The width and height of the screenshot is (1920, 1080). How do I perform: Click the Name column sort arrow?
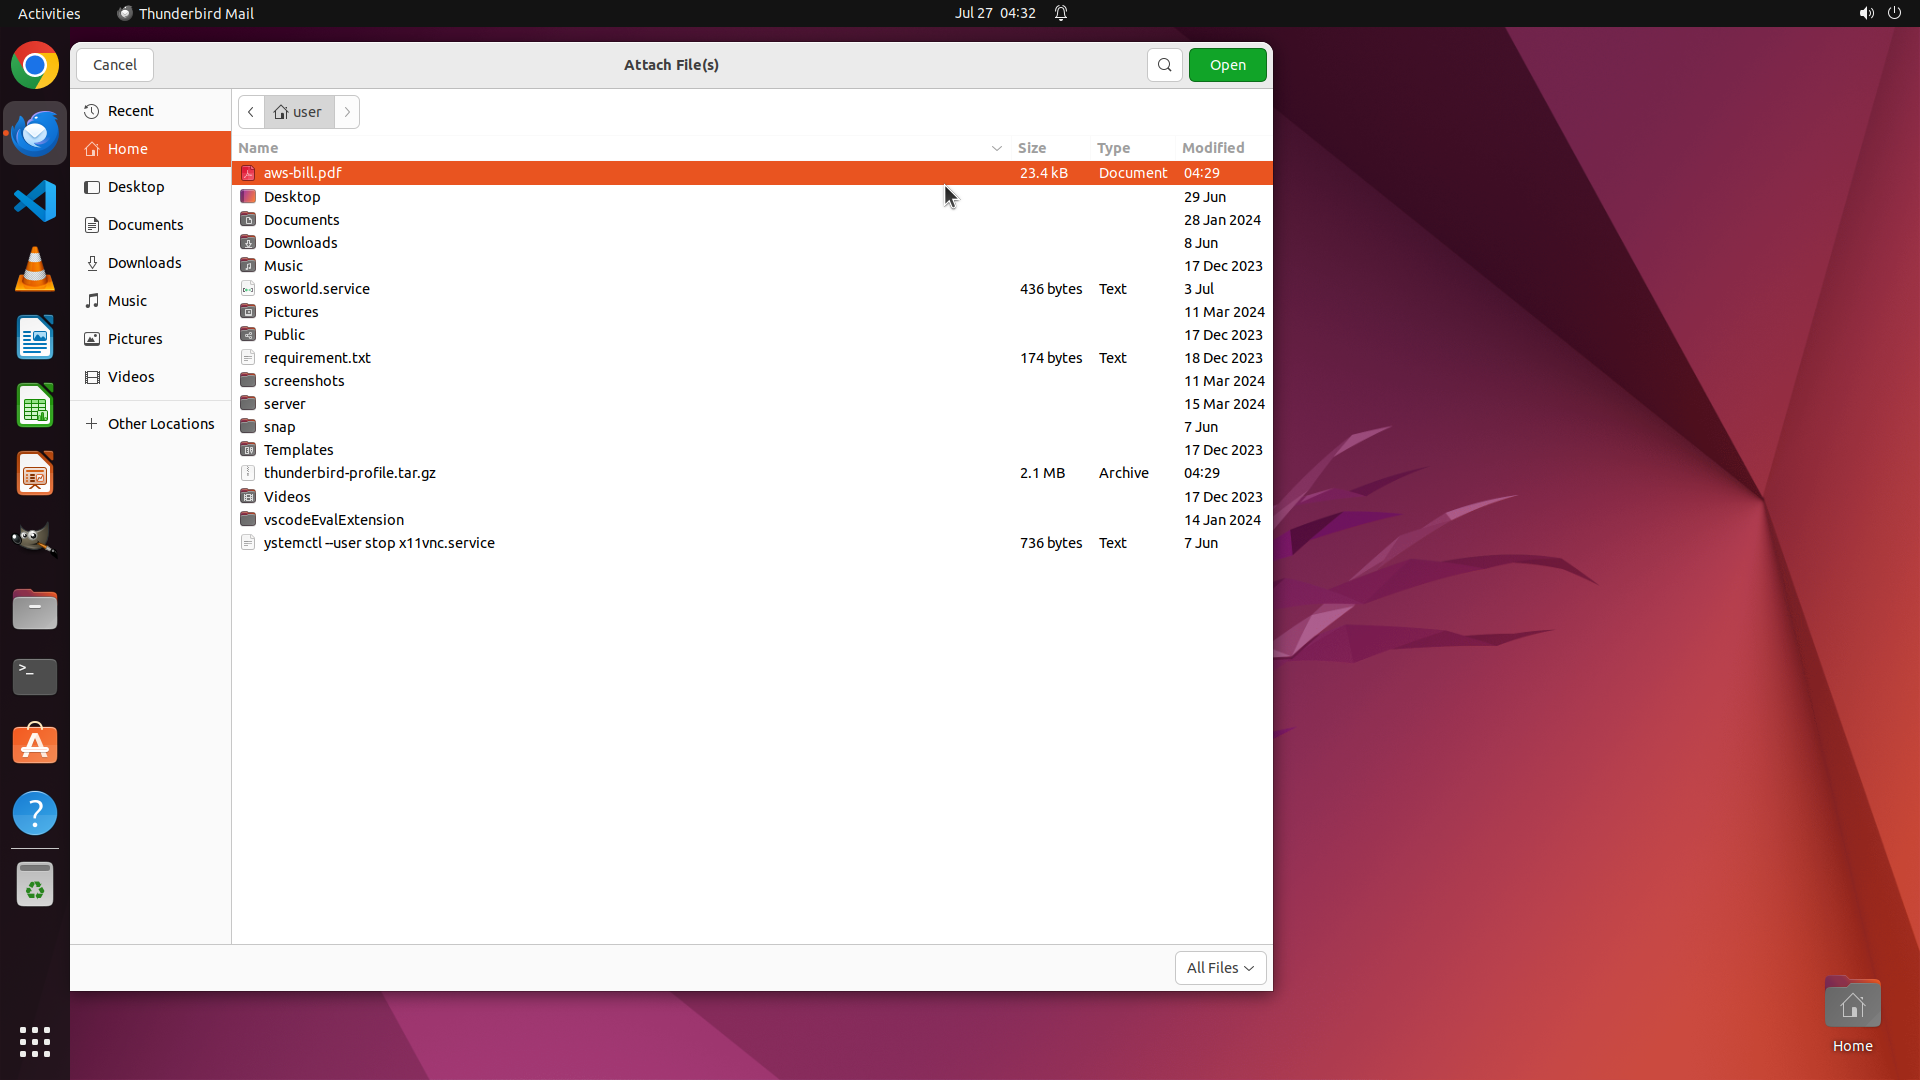pyautogui.click(x=996, y=148)
